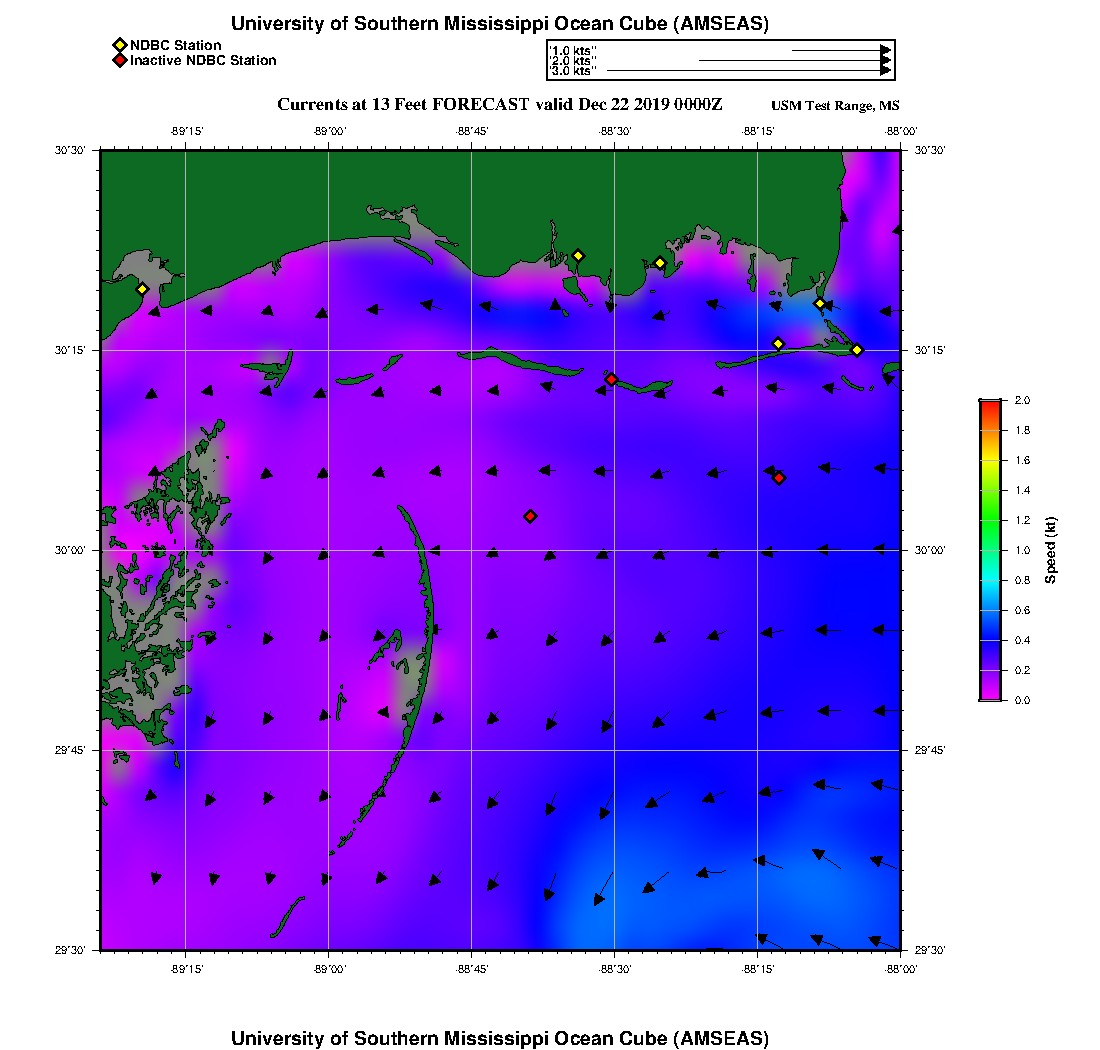Click the "USM Test Range, MS" label
Screen dimensions: 1100x1050
click(x=835, y=106)
